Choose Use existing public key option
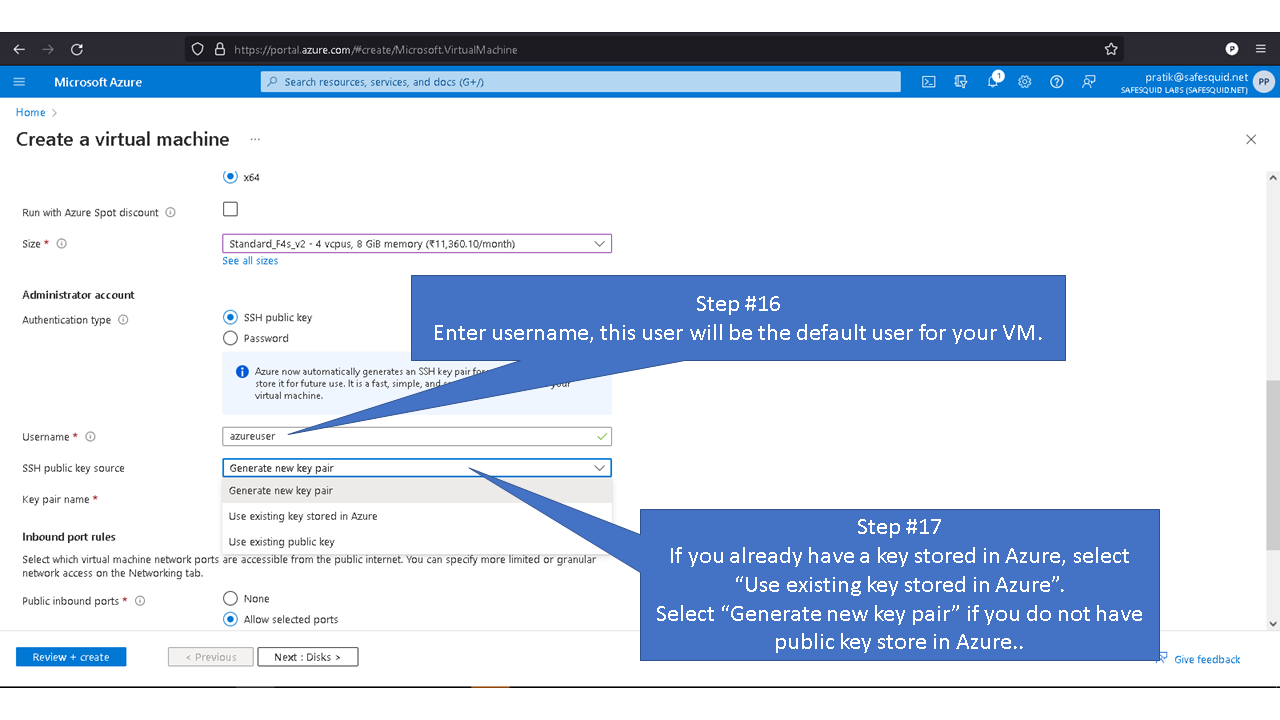 [x=417, y=541]
